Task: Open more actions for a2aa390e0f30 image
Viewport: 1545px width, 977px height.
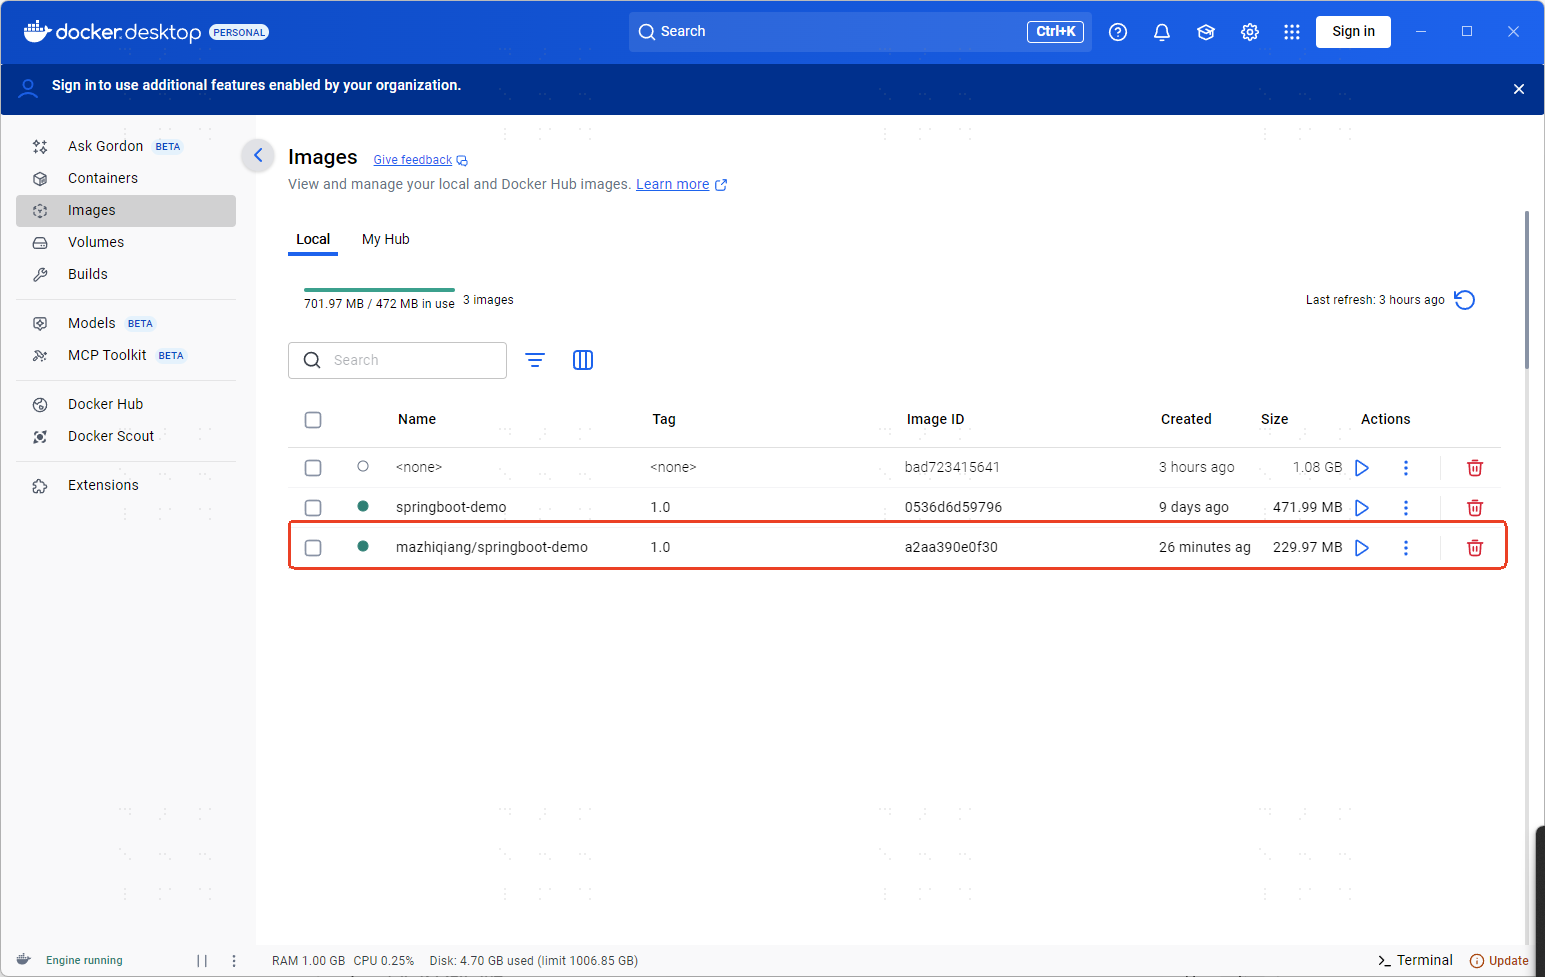Action: [x=1406, y=548]
